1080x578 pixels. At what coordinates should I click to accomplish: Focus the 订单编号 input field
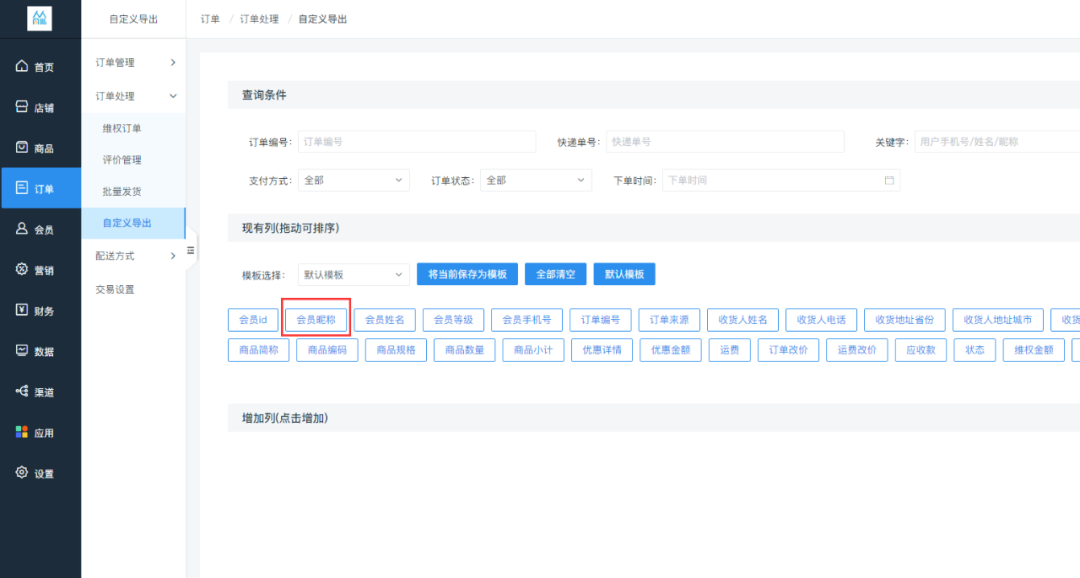tap(417, 142)
